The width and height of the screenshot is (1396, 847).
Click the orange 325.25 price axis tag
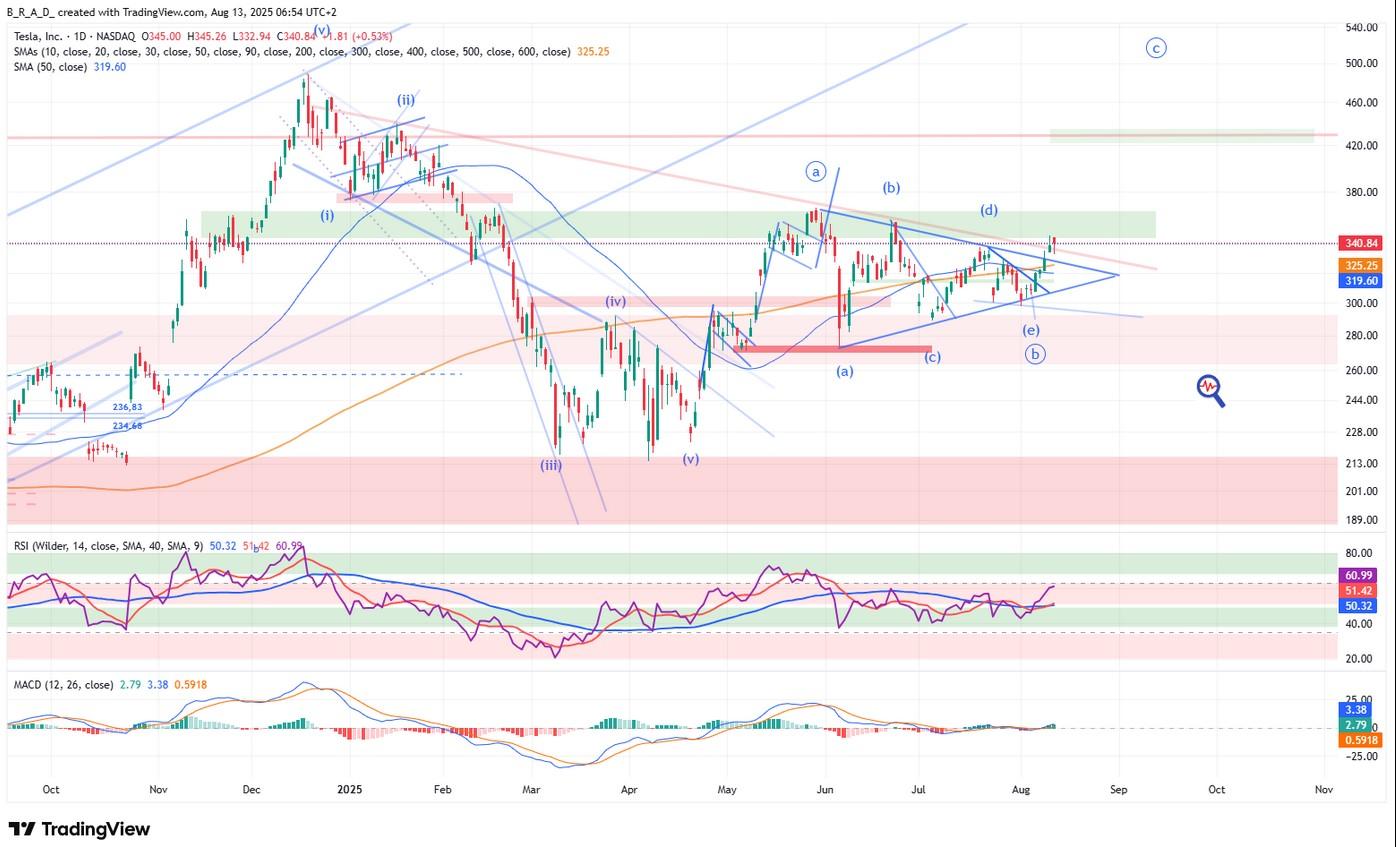[x=1361, y=266]
